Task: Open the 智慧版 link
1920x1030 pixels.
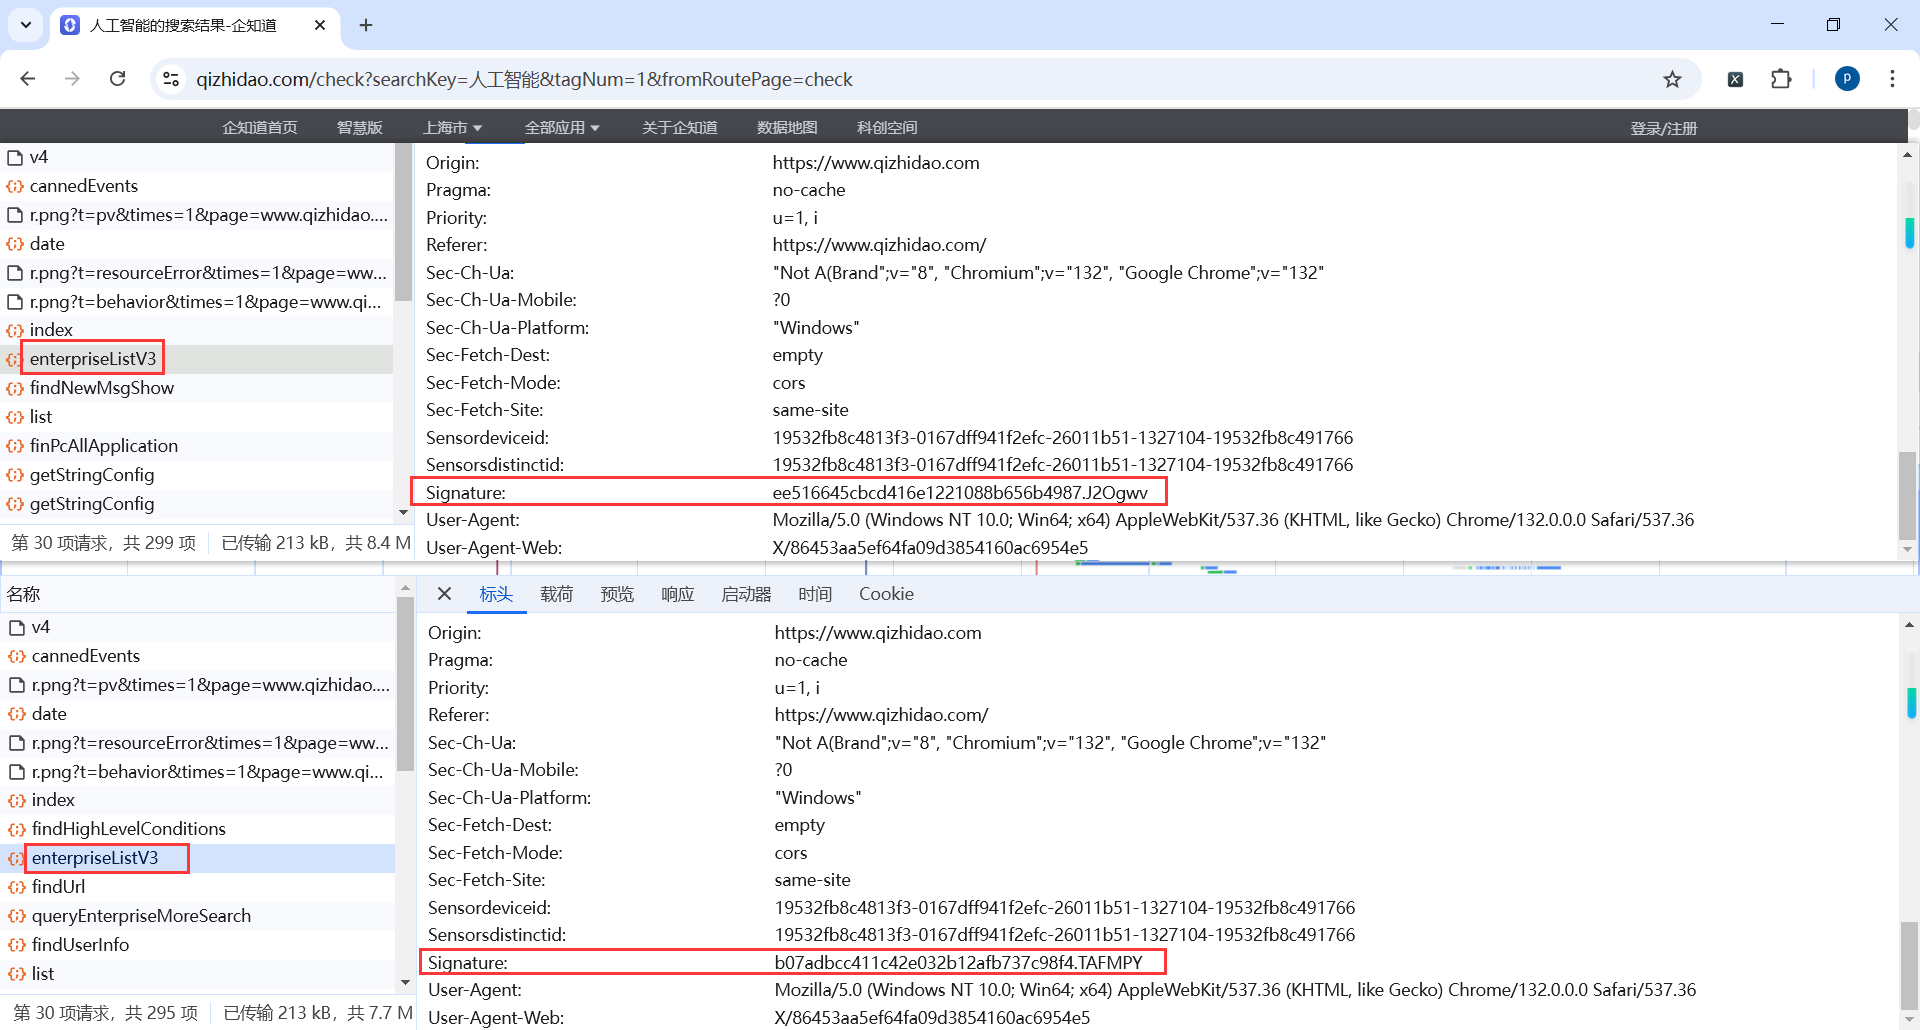Action: (x=360, y=128)
